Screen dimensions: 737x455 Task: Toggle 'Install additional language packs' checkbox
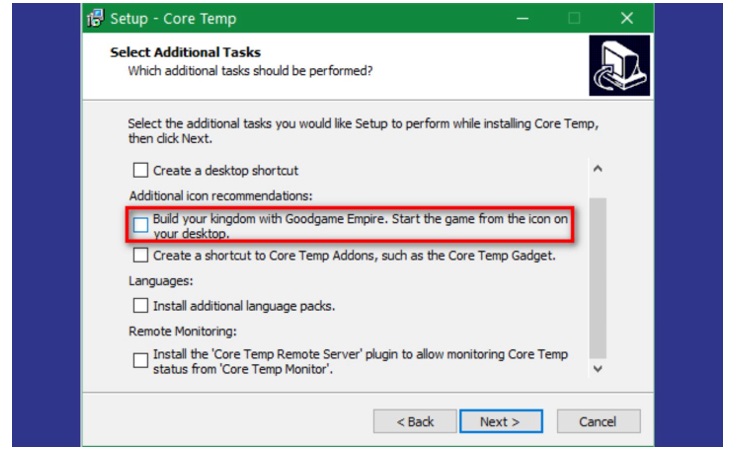click(141, 305)
